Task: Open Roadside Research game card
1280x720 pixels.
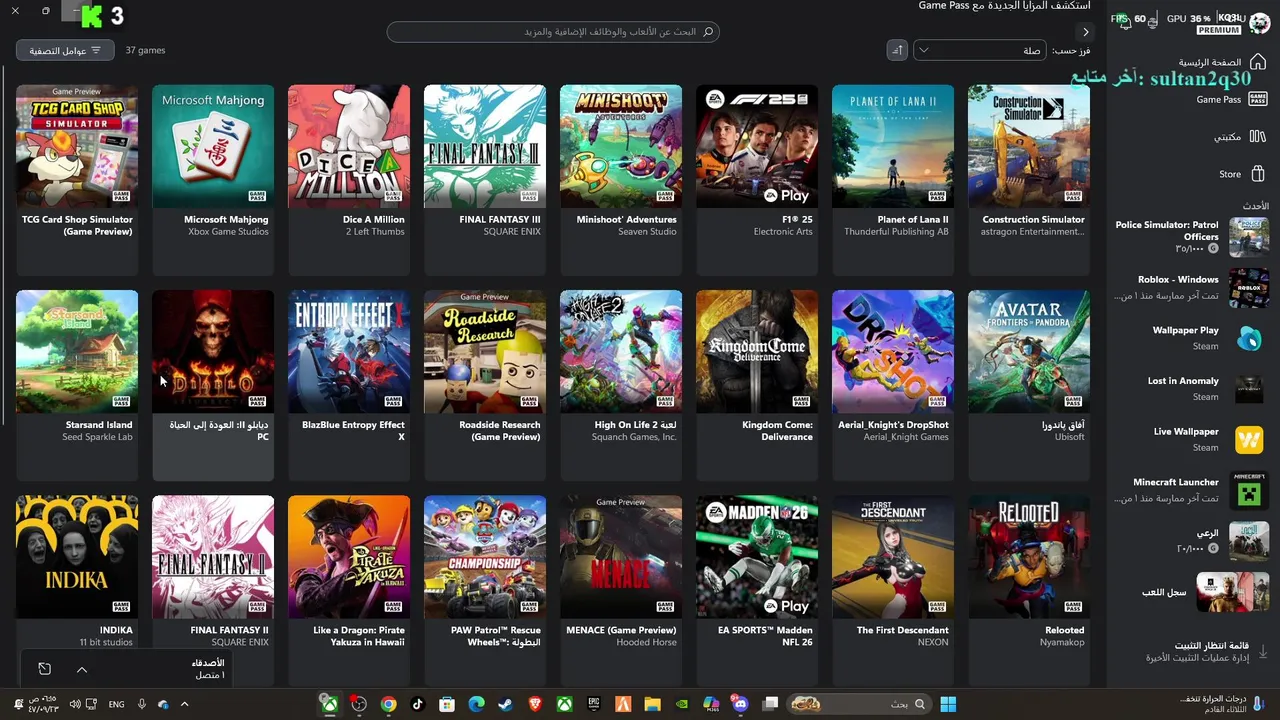Action: 485,384
